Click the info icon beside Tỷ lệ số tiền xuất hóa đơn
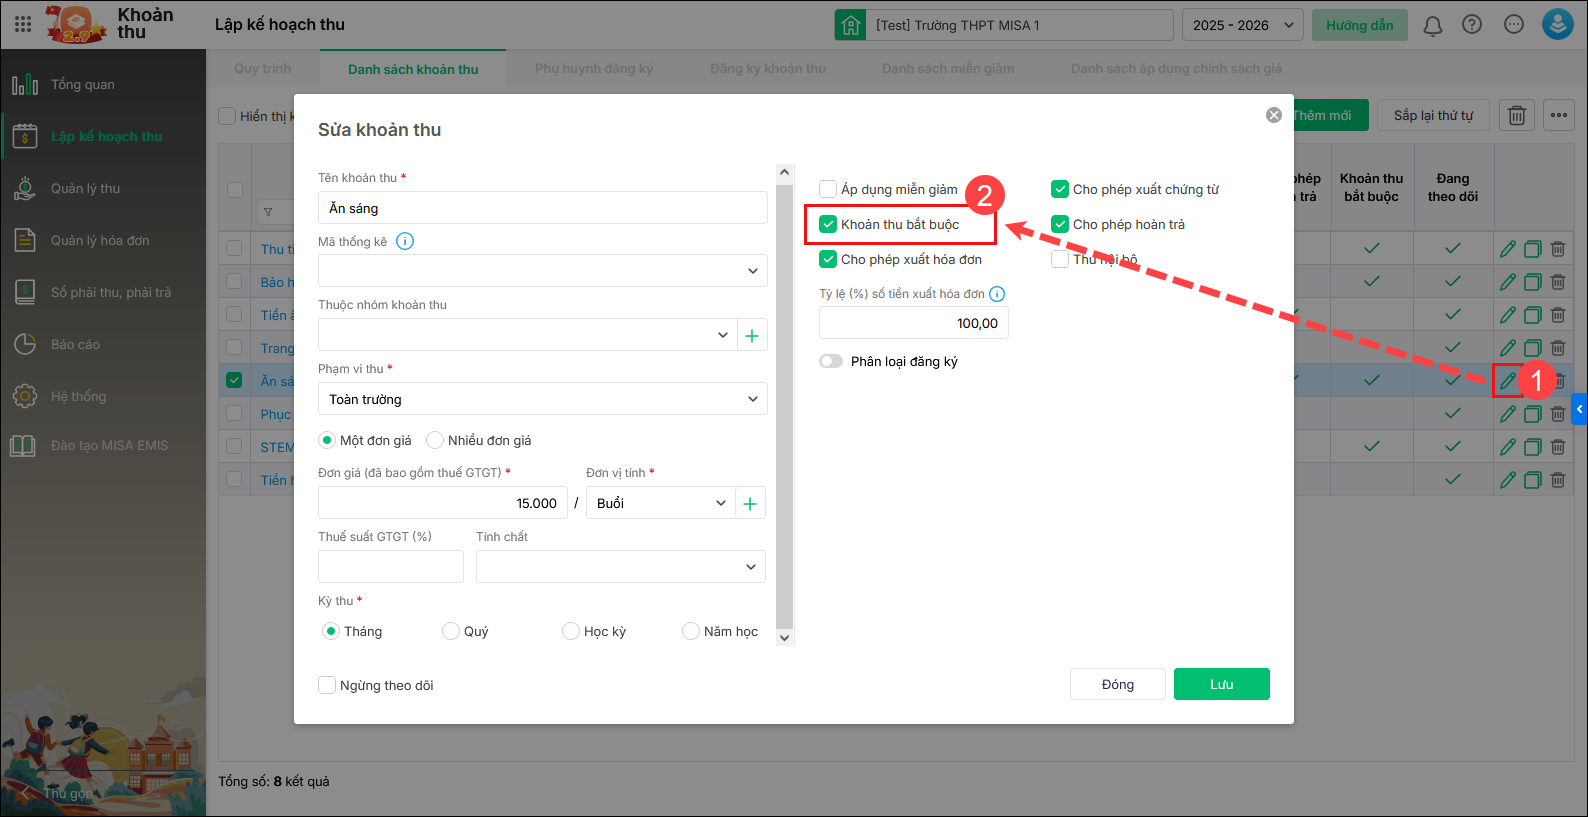The height and width of the screenshot is (817, 1588). (997, 294)
